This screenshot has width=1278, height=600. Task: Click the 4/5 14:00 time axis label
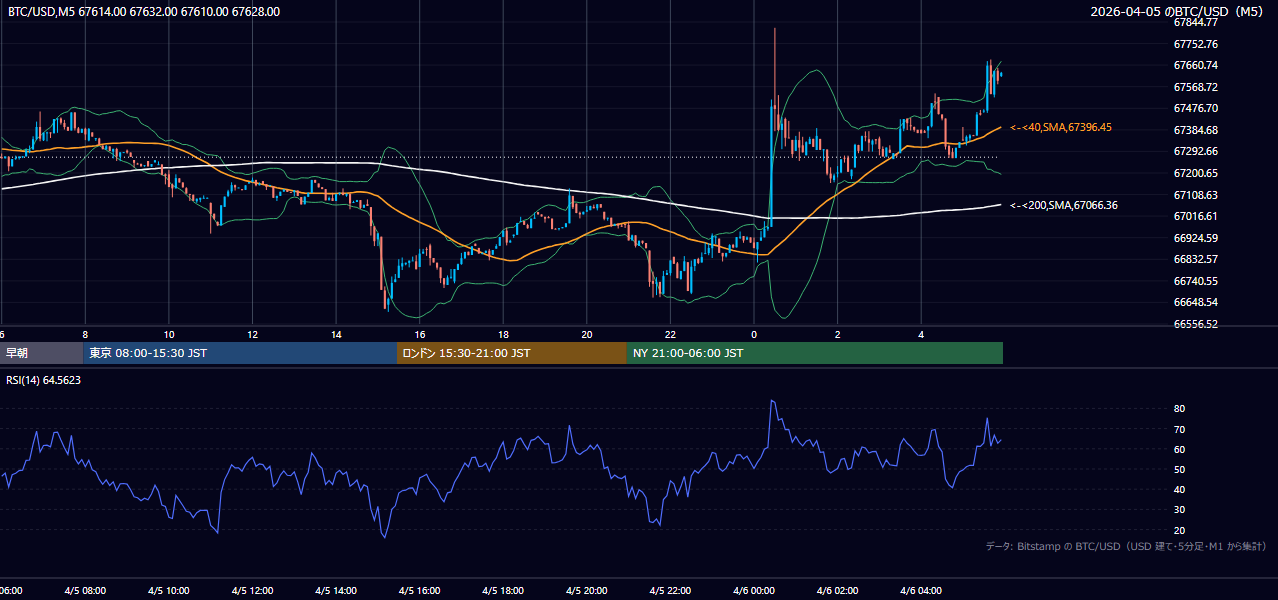[336, 591]
